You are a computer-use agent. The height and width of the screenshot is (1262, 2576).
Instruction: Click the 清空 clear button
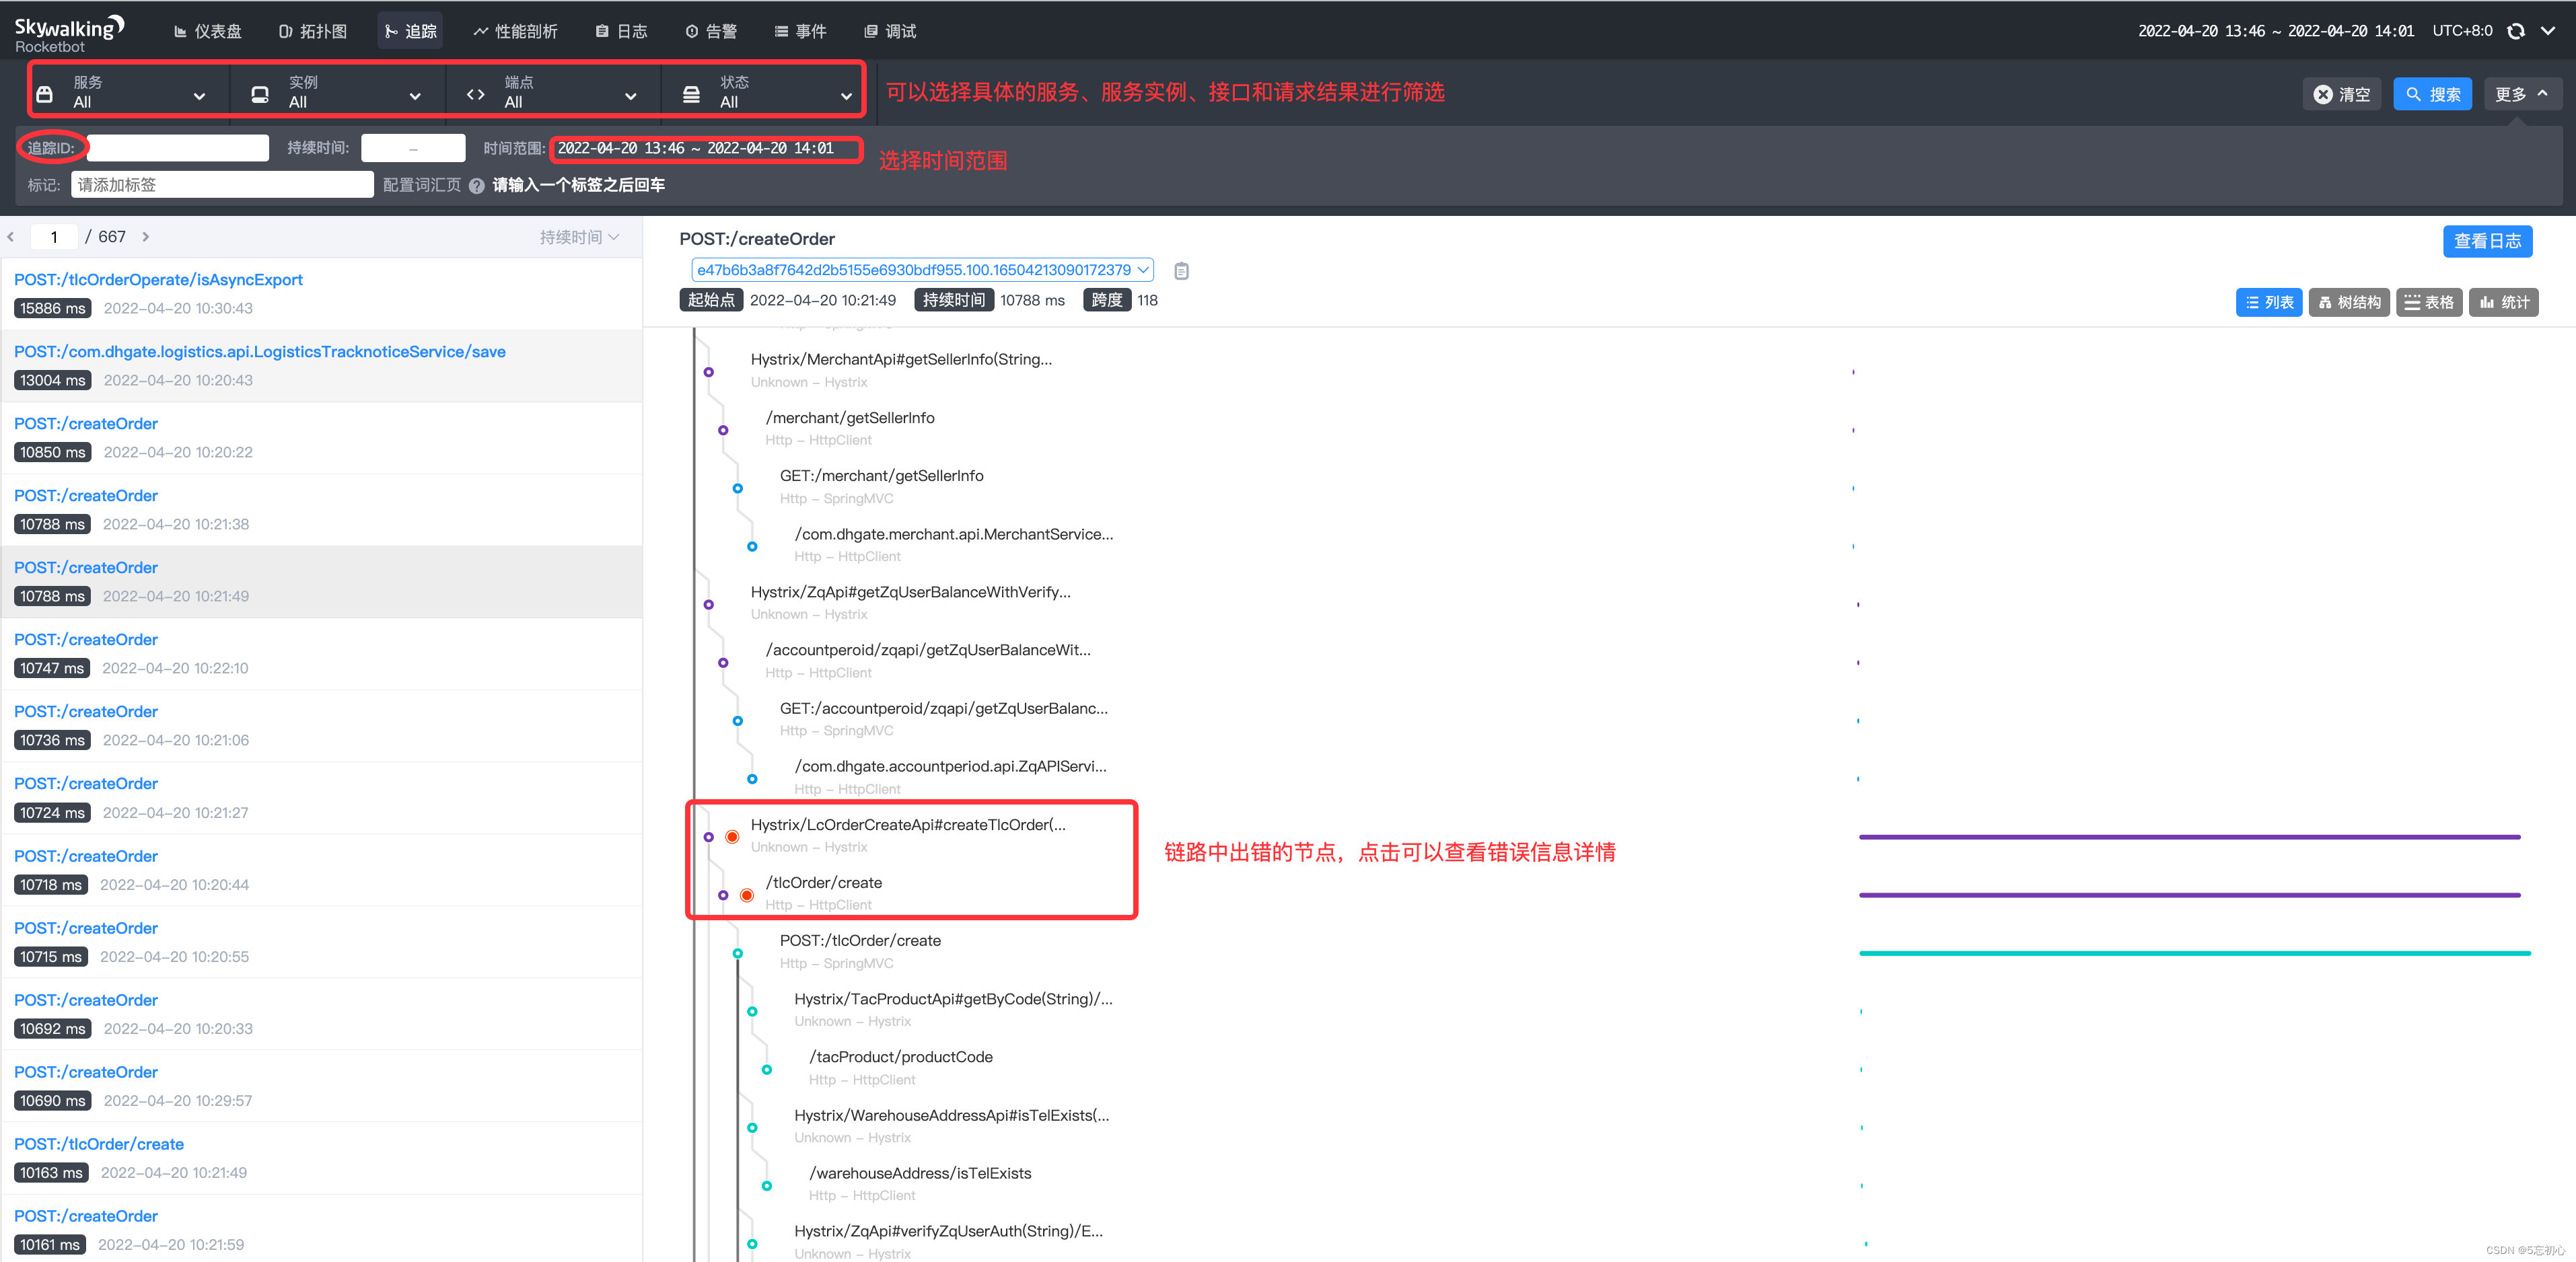pyautogui.click(x=2341, y=94)
